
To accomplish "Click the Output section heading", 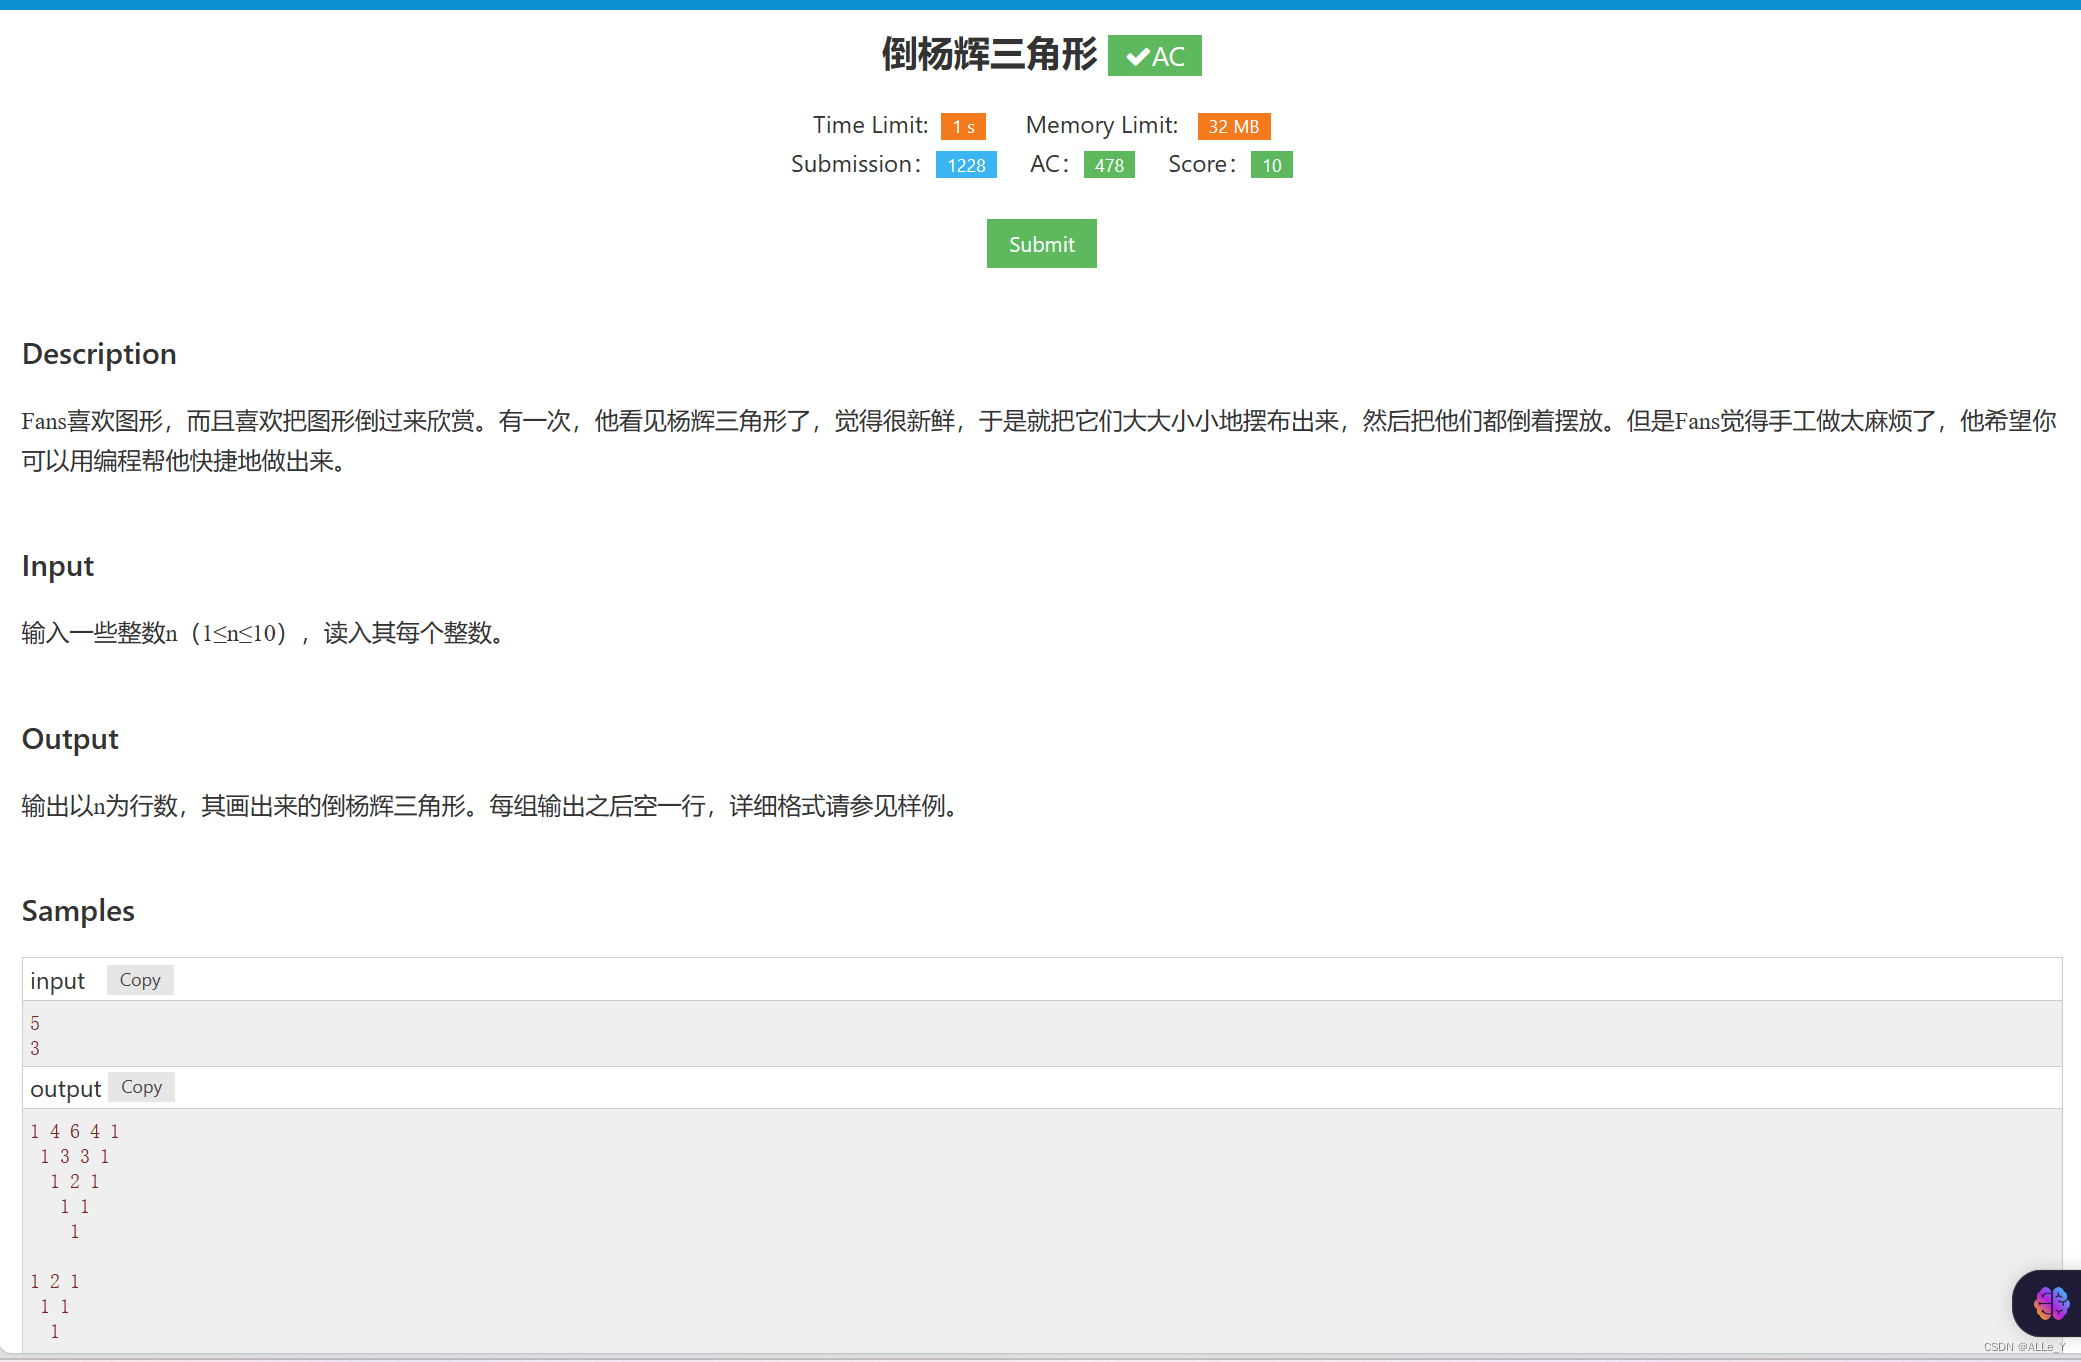I will 70,739.
